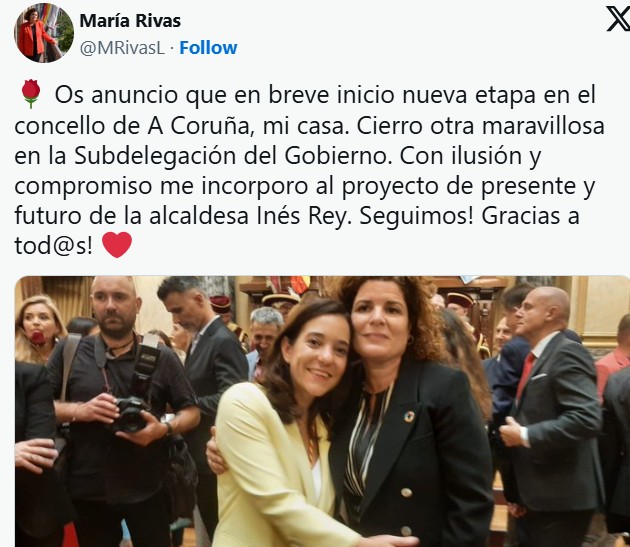This screenshot has height=547, width=630.
Task: Open the attached tweet photo
Action: (322, 411)
